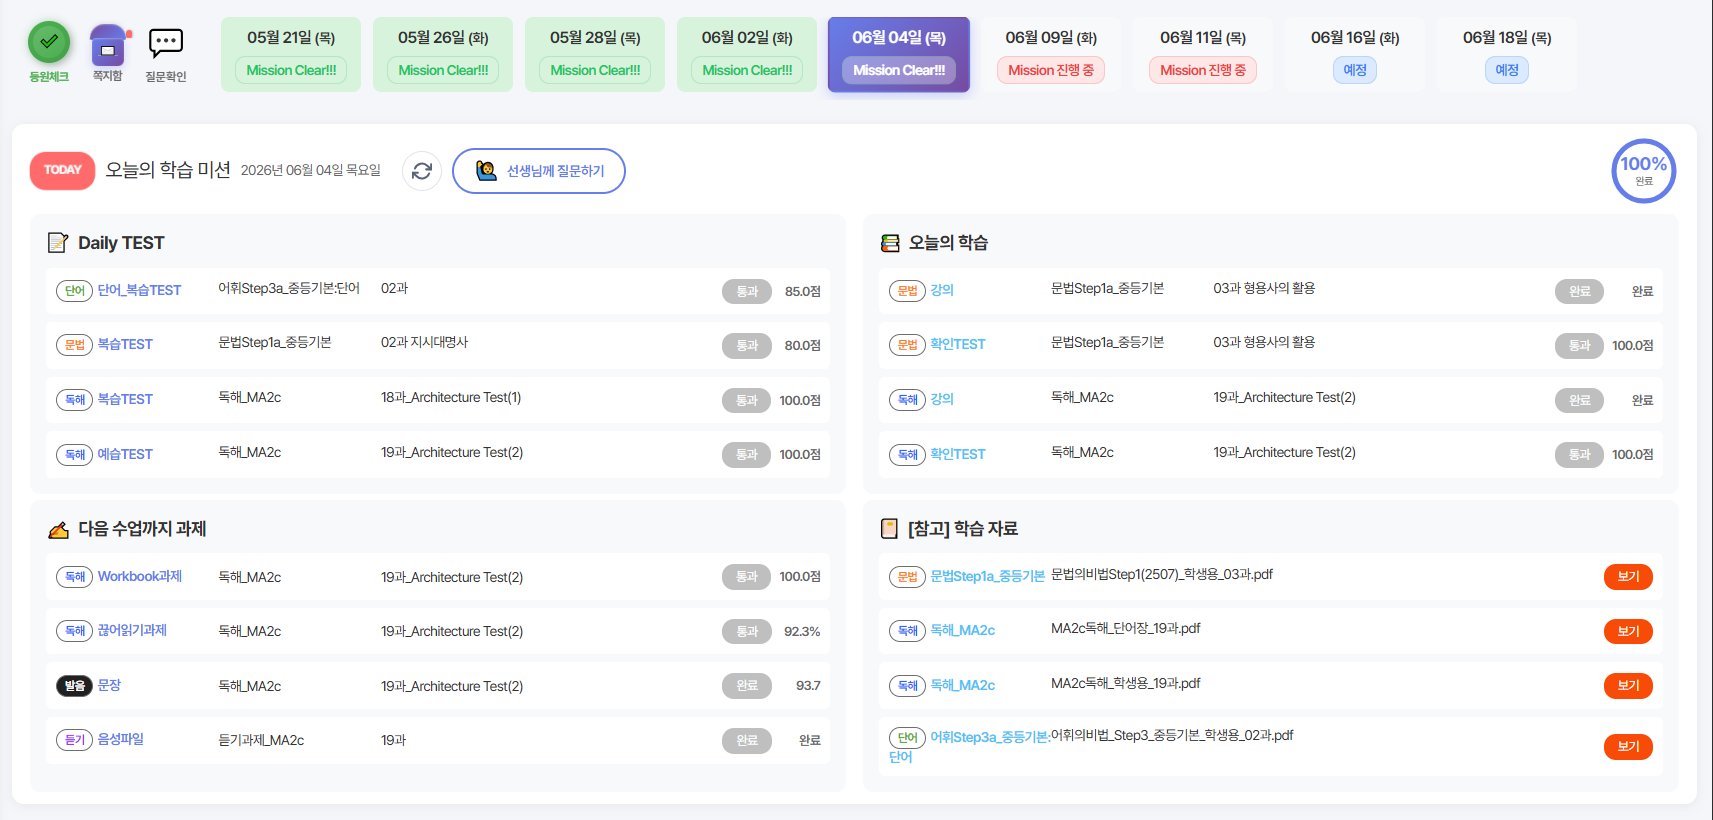
Task: Click the 다음 수업까지 과제 pencil icon
Action: 59,529
